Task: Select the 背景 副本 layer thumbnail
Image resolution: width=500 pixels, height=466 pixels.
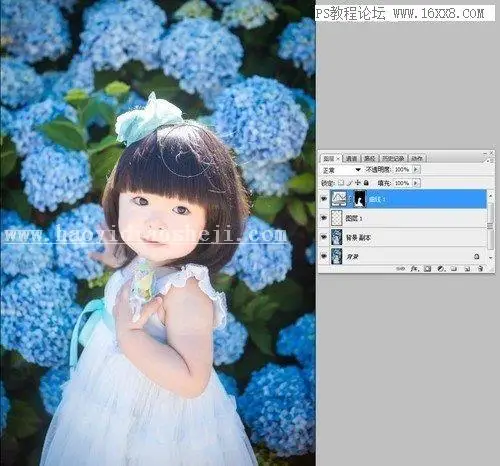Action: tap(337, 237)
